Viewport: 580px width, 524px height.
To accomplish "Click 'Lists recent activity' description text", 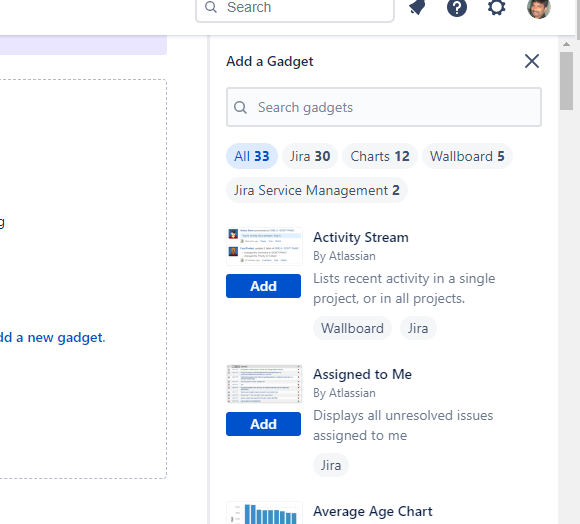I will point(404,288).
